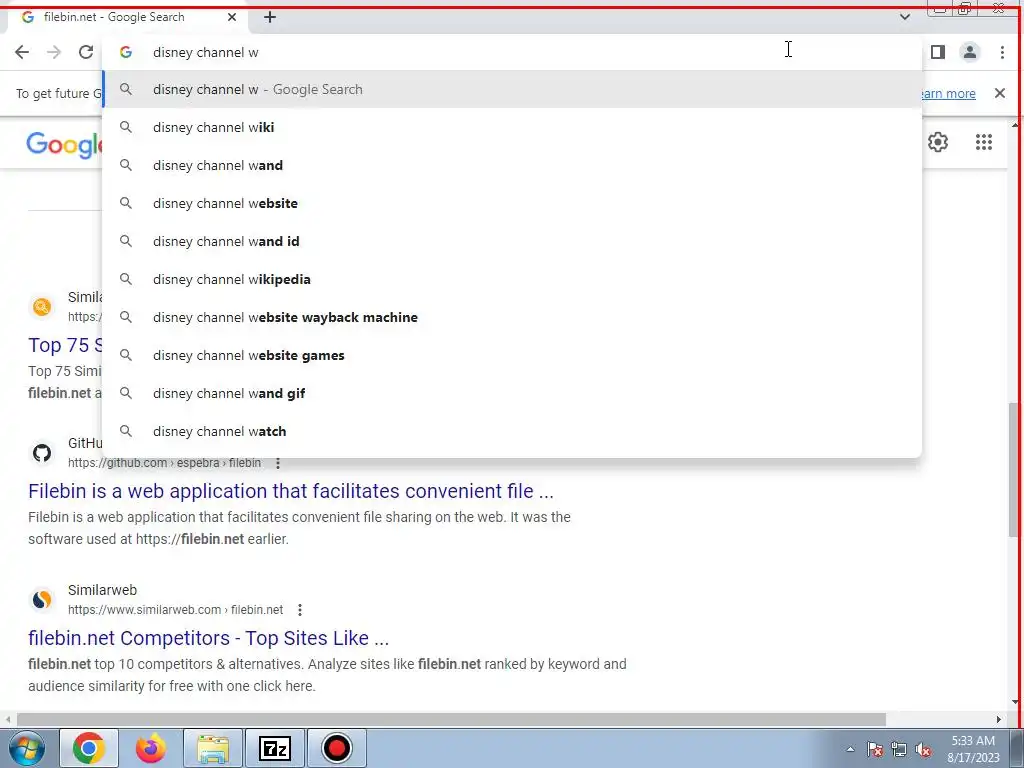The image size is (1024, 768).
Task: Select suggestion 'disney channel wand'
Action: point(513,165)
